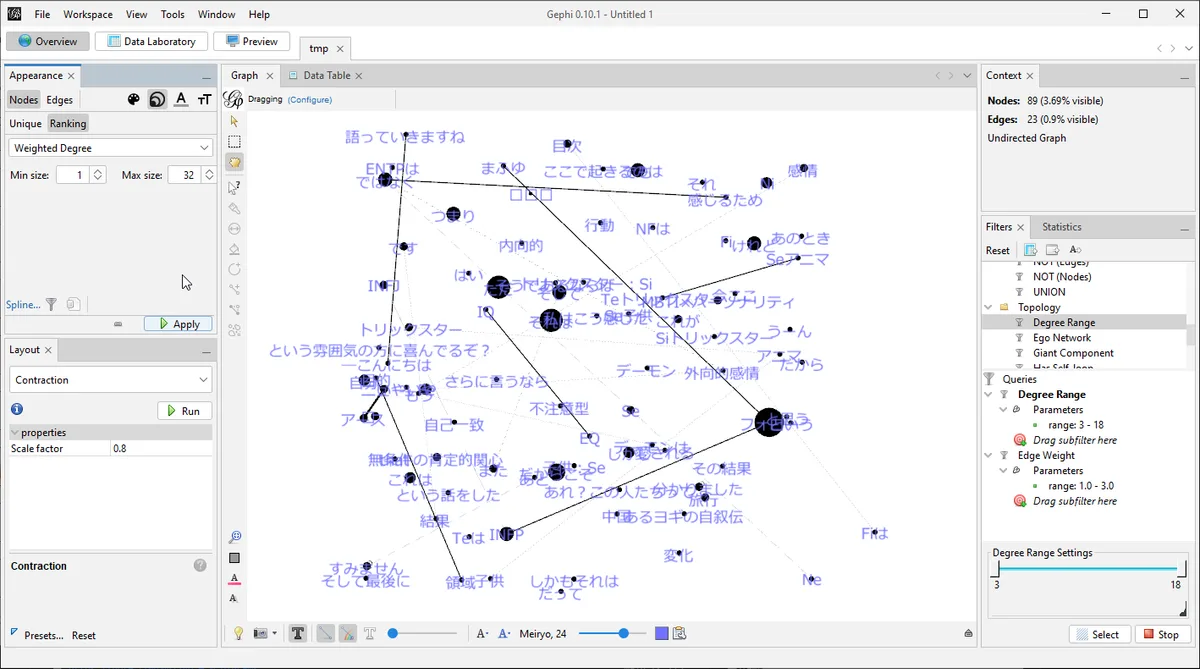Select the color palette appearance icon
The height and width of the screenshot is (669, 1200).
pyautogui.click(x=134, y=99)
